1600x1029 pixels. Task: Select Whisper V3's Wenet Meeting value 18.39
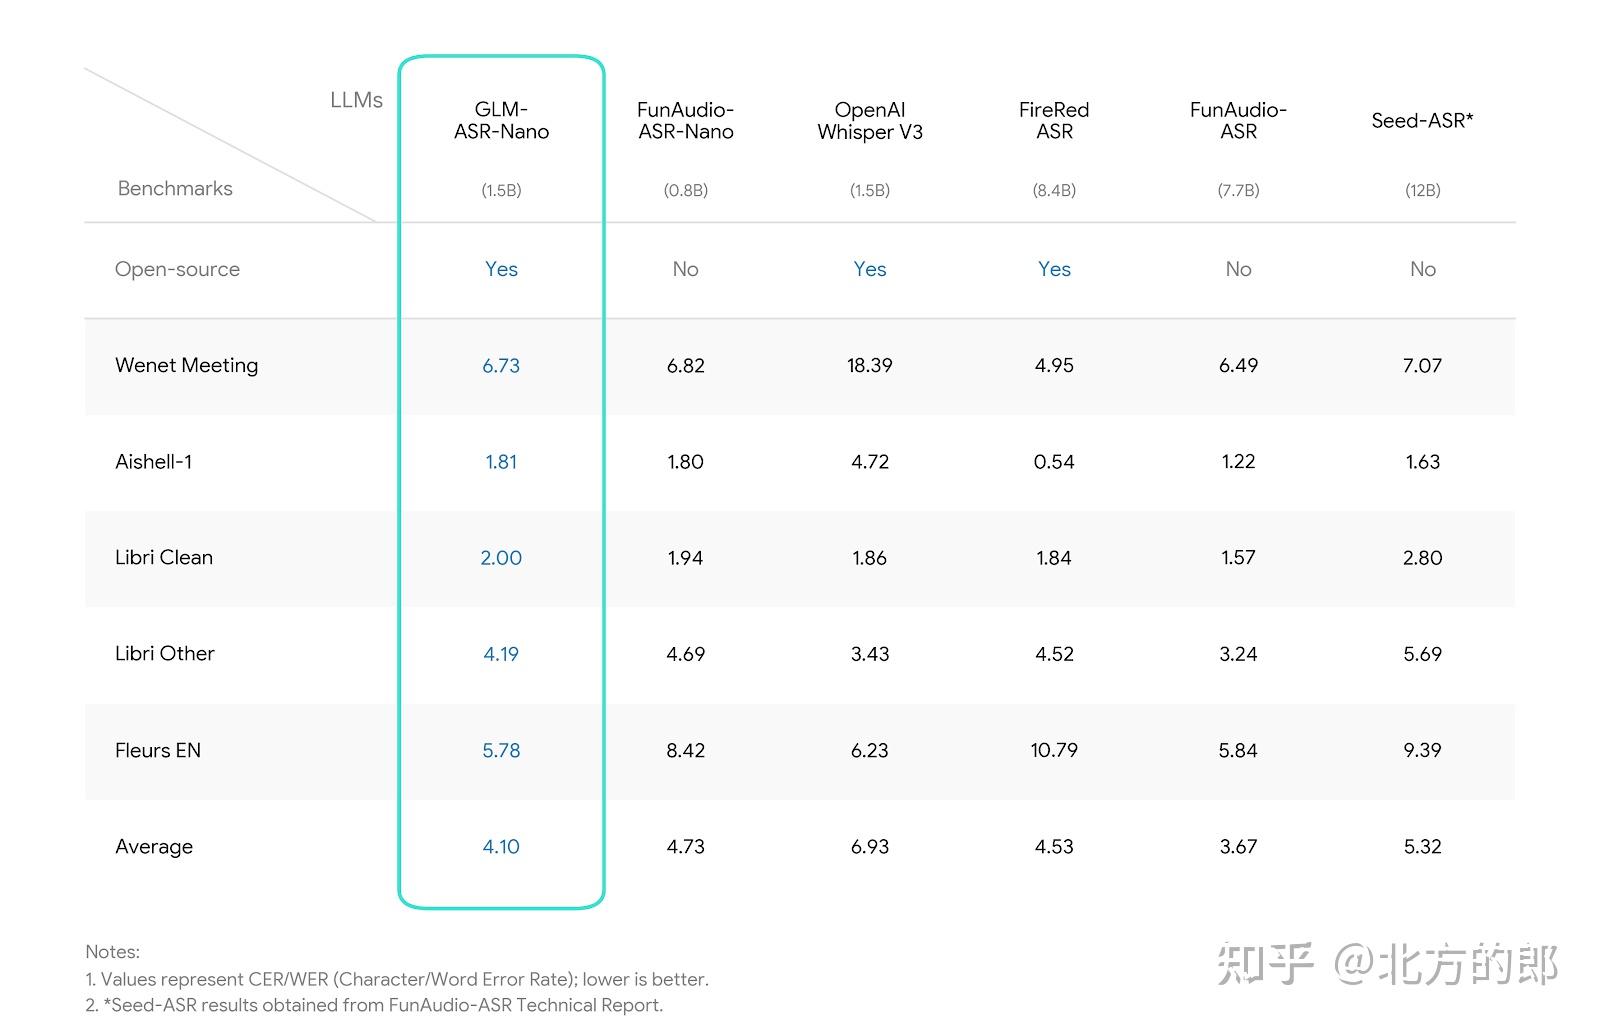pos(869,365)
